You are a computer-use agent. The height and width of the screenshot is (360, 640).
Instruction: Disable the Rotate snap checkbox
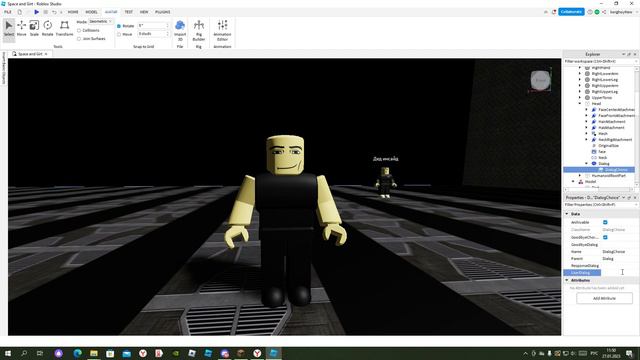pyautogui.click(x=119, y=26)
